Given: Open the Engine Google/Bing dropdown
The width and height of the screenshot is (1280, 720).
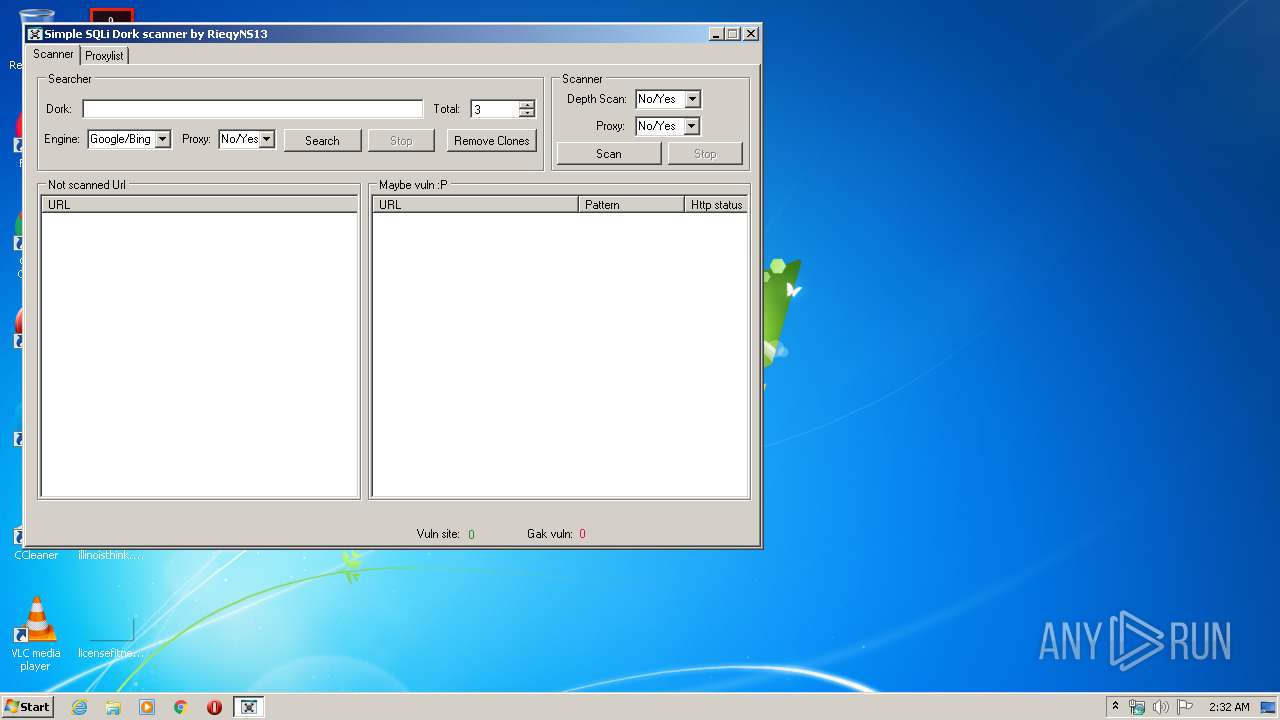Looking at the screenshot, I should tap(163, 139).
